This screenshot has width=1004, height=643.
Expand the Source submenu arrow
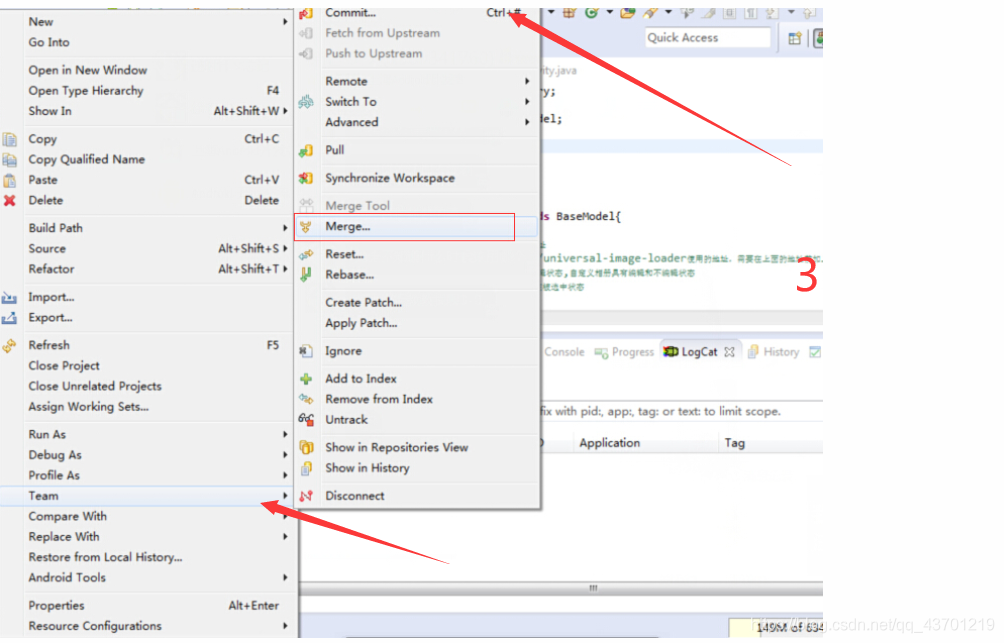tap(285, 248)
